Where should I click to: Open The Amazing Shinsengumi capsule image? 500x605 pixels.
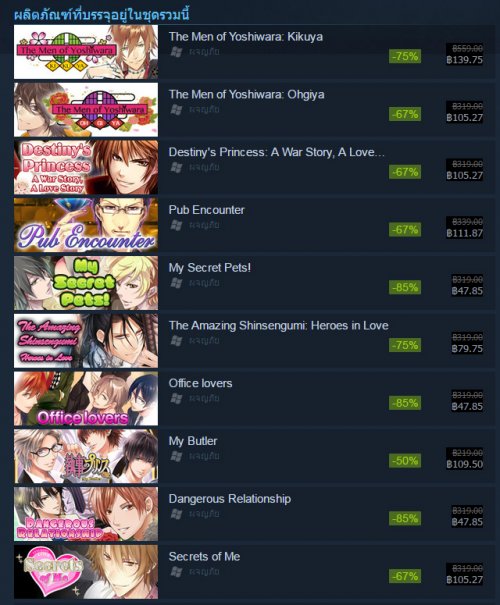point(86,341)
